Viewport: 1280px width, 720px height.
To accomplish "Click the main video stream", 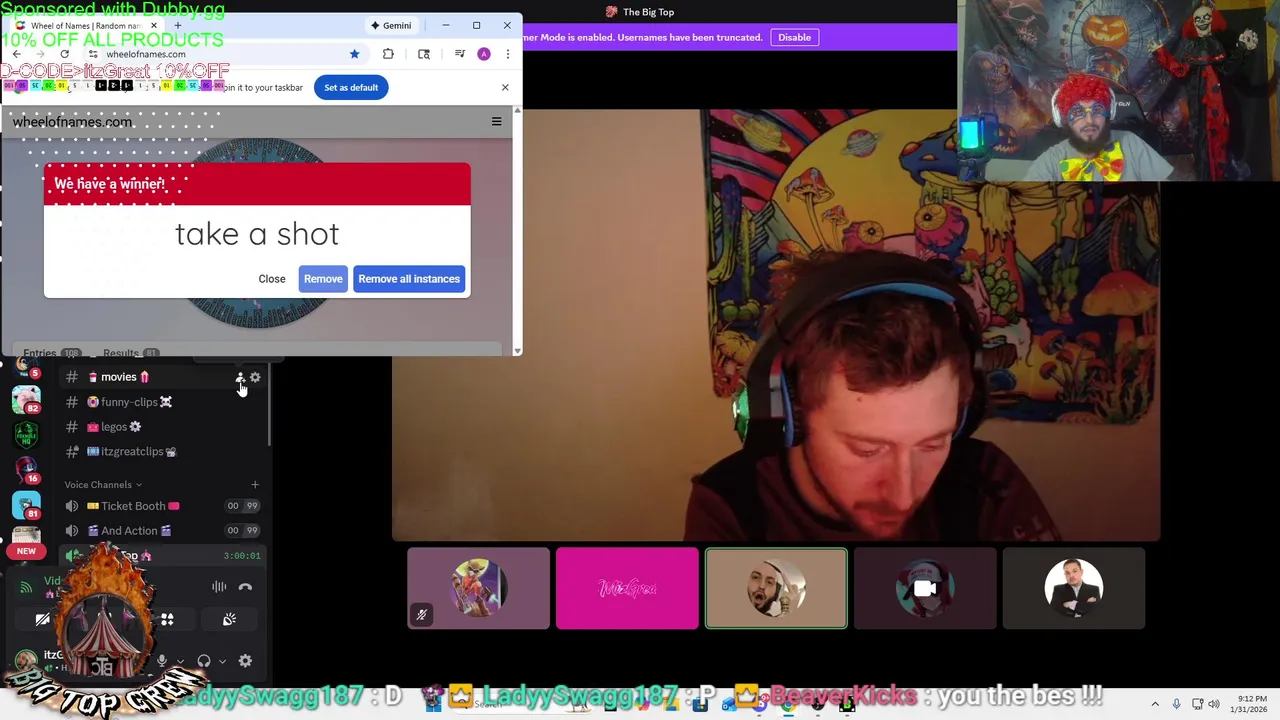I will 776,325.
